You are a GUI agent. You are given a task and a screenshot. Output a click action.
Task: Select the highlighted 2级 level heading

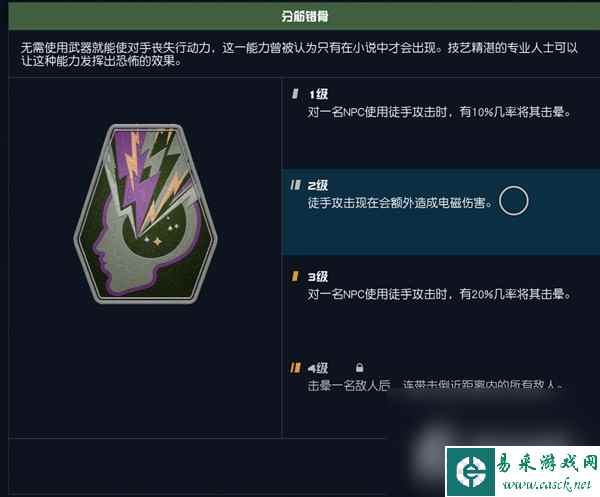click(318, 186)
